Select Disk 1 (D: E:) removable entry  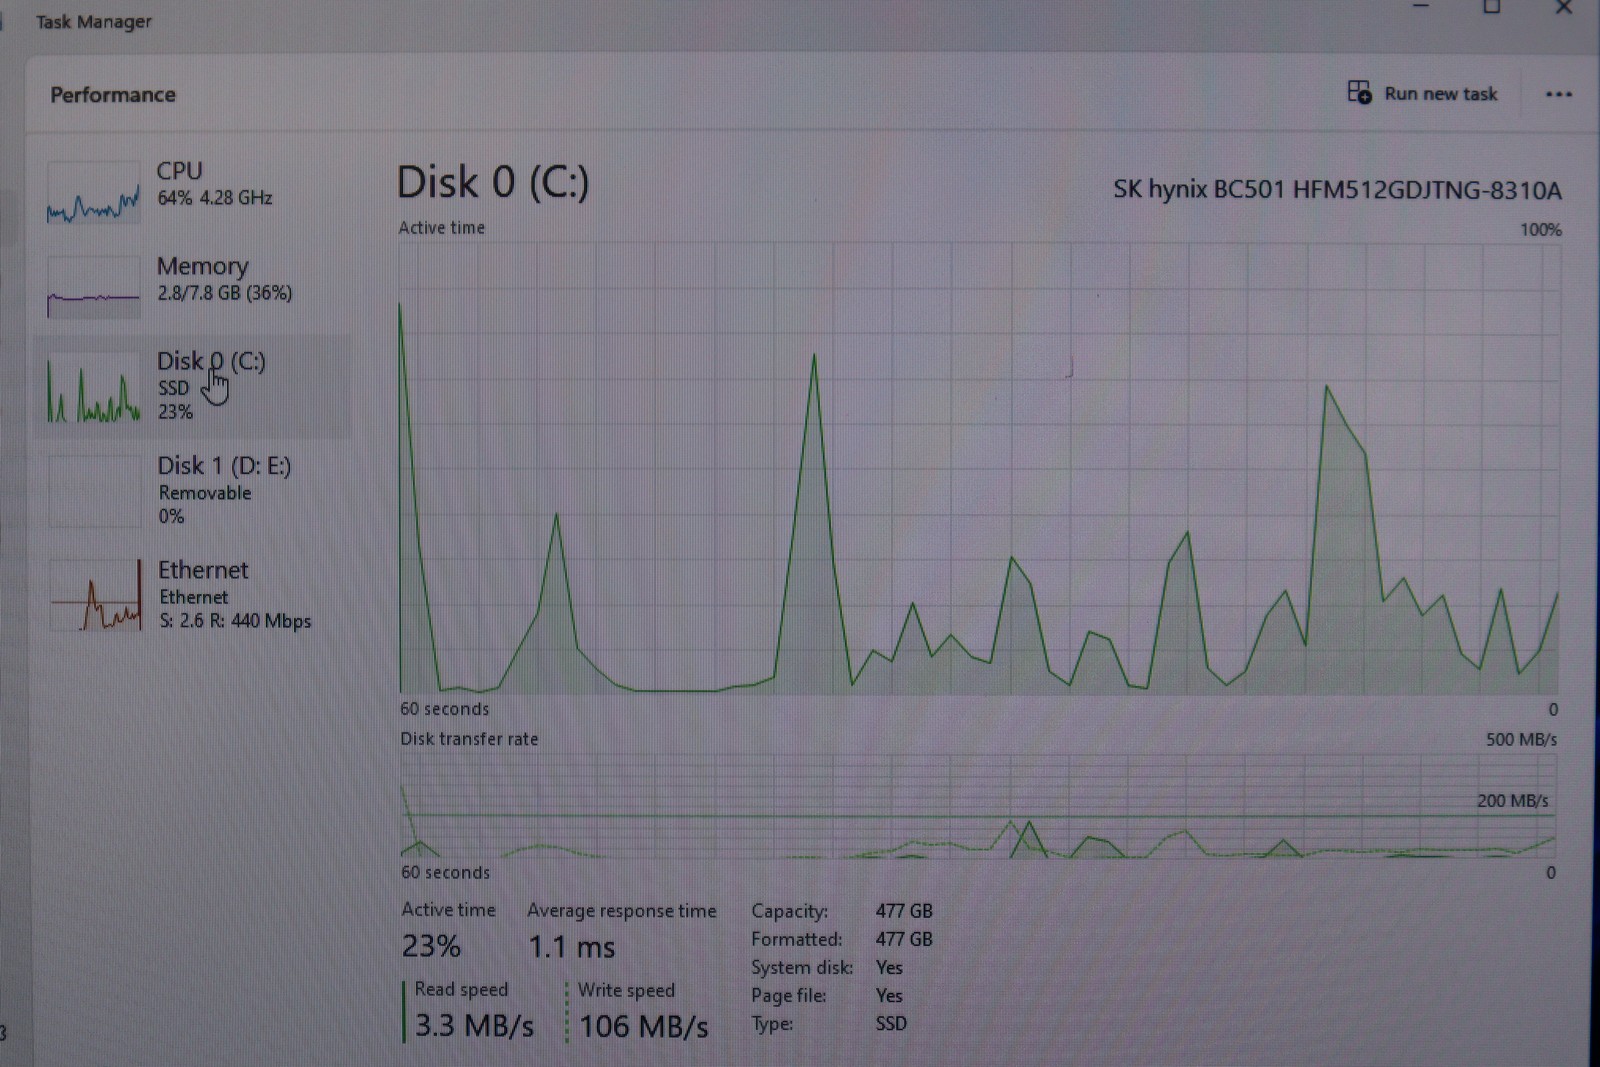click(x=192, y=490)
